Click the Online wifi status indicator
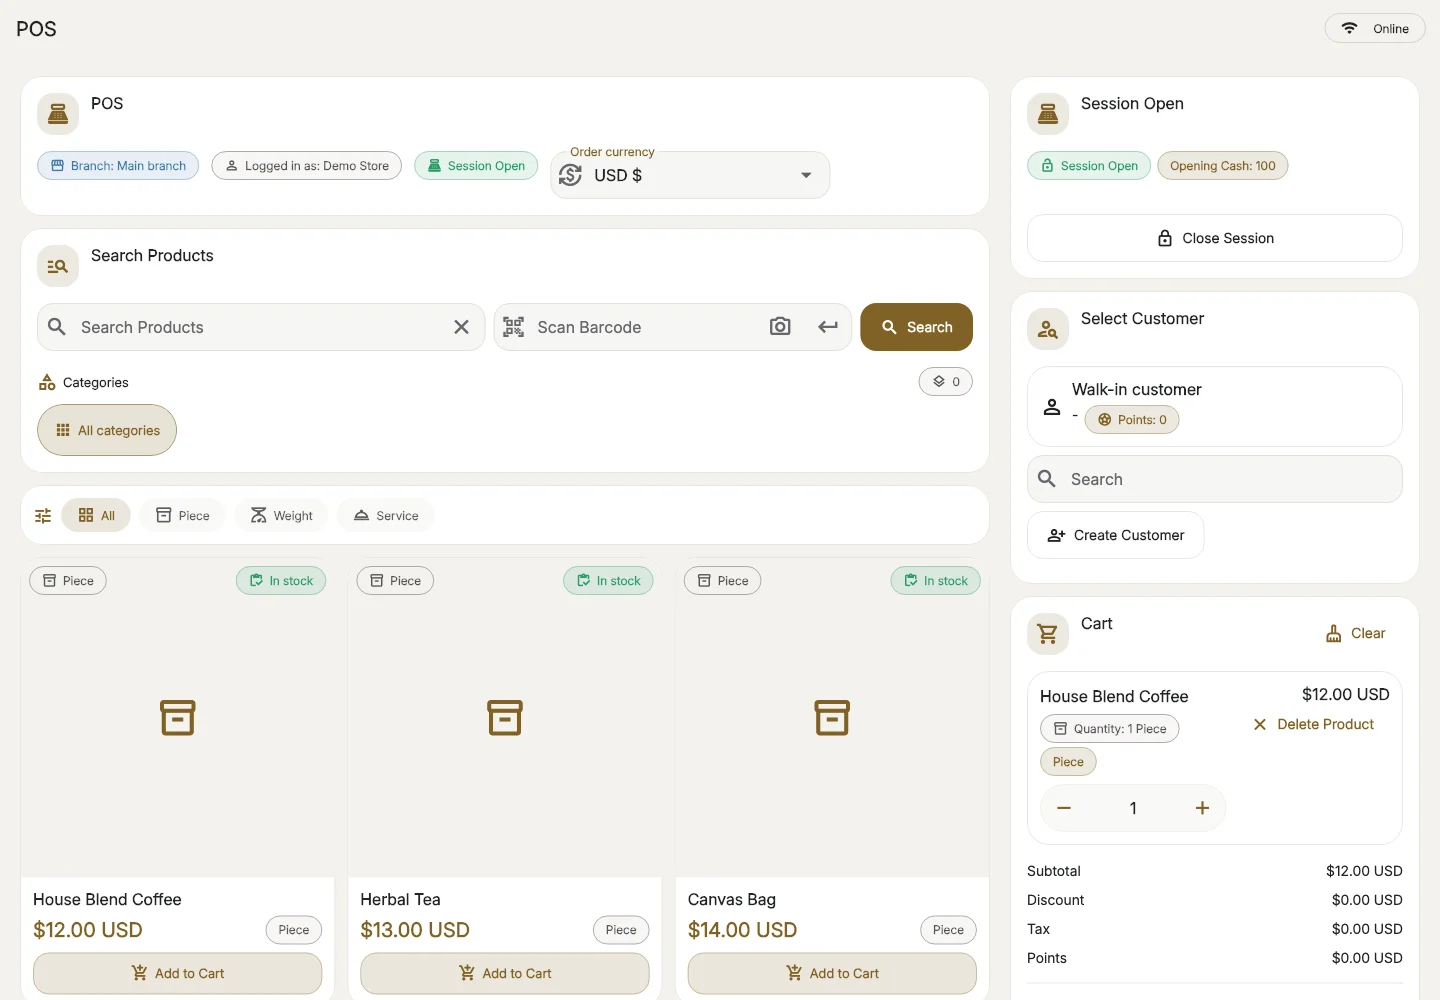The image size is (1440, 1000). [x=1375, y=28]
